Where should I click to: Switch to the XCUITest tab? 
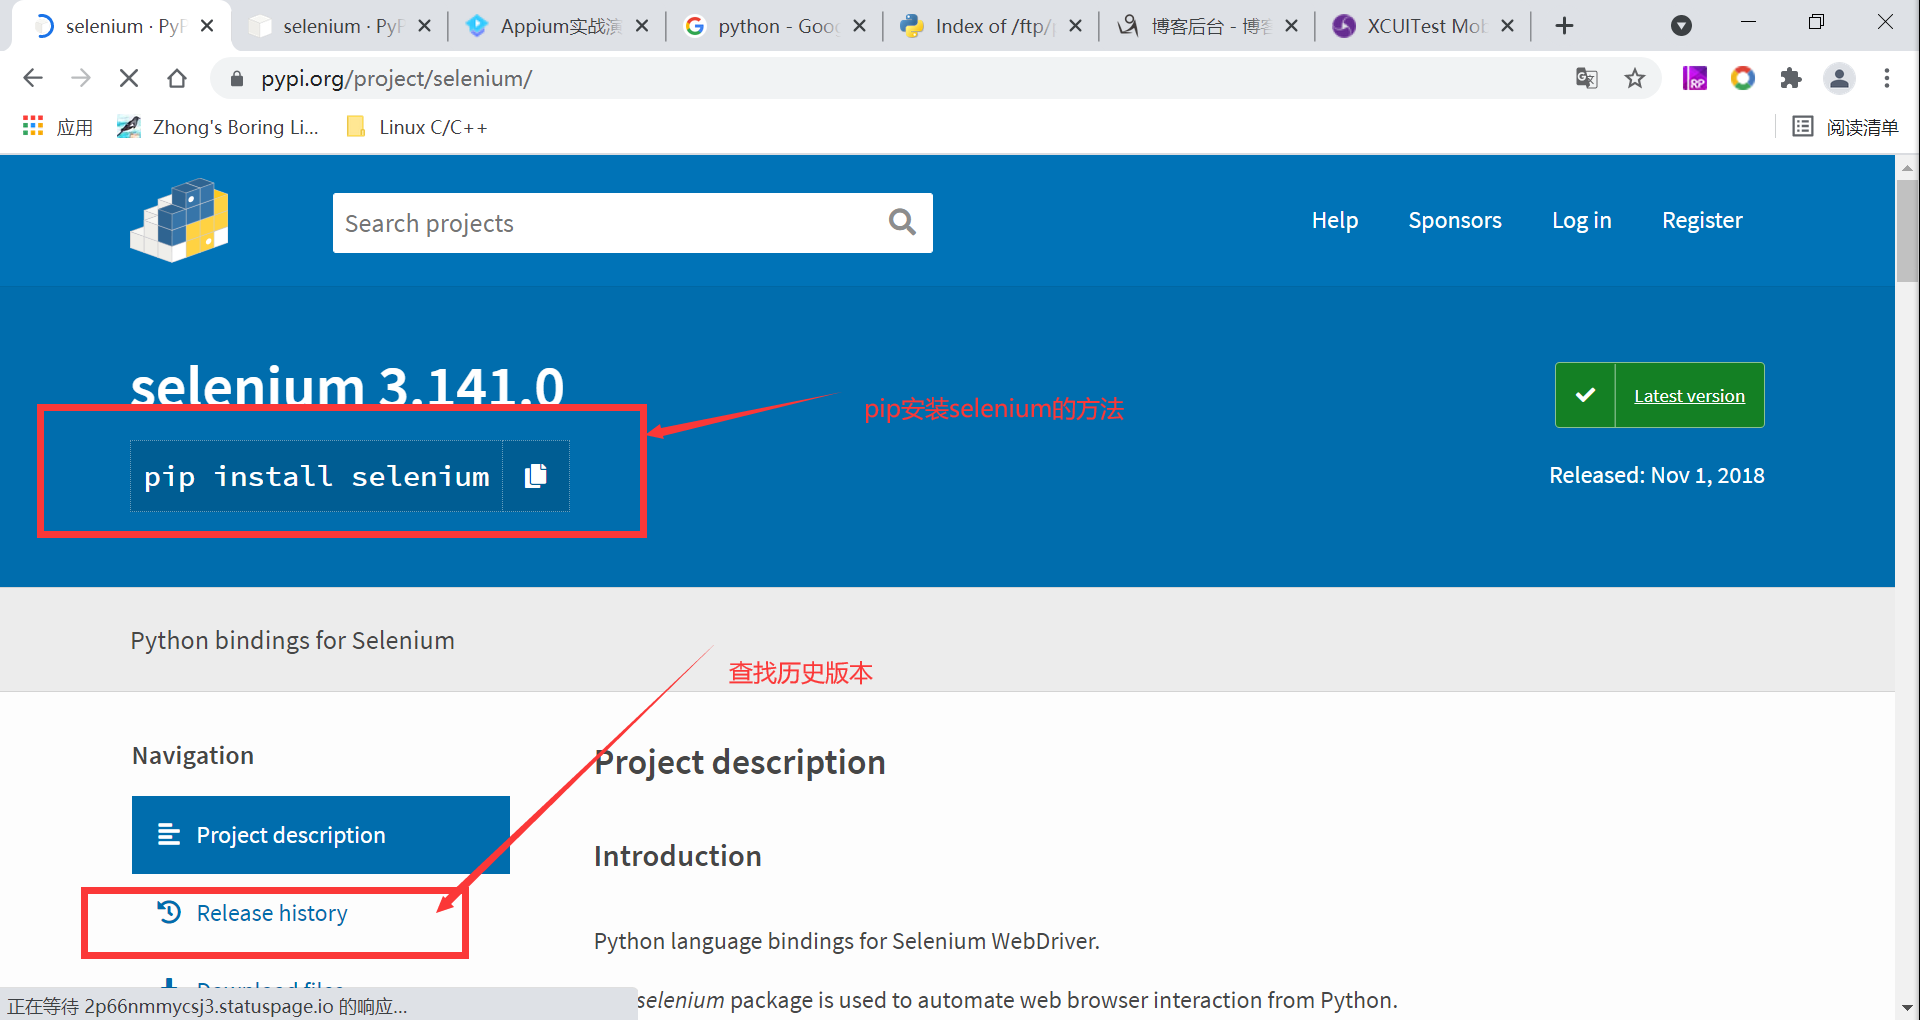pyautogui.click(x=1424, y=26)
